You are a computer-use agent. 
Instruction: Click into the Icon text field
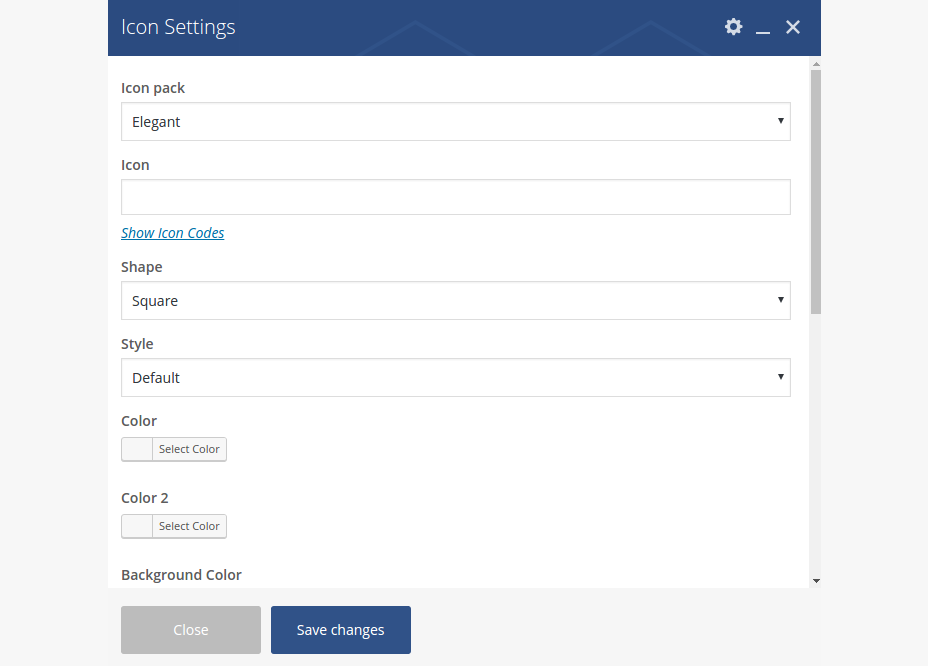coord(455,198)
